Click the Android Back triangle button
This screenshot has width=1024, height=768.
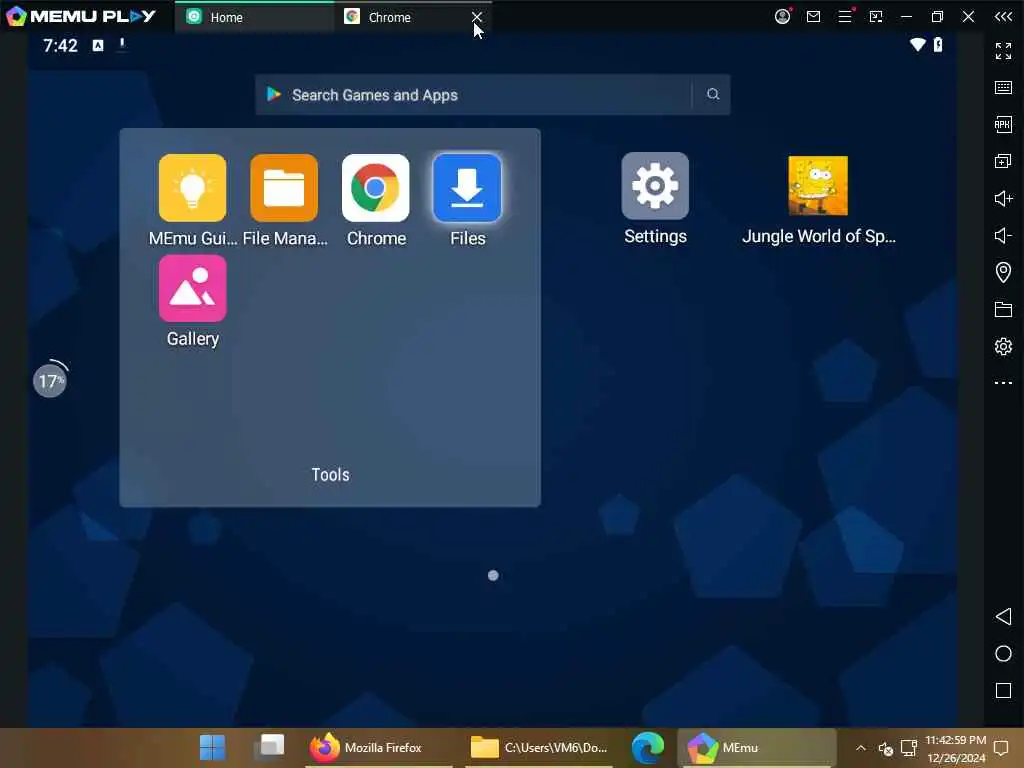[1003, 616]
